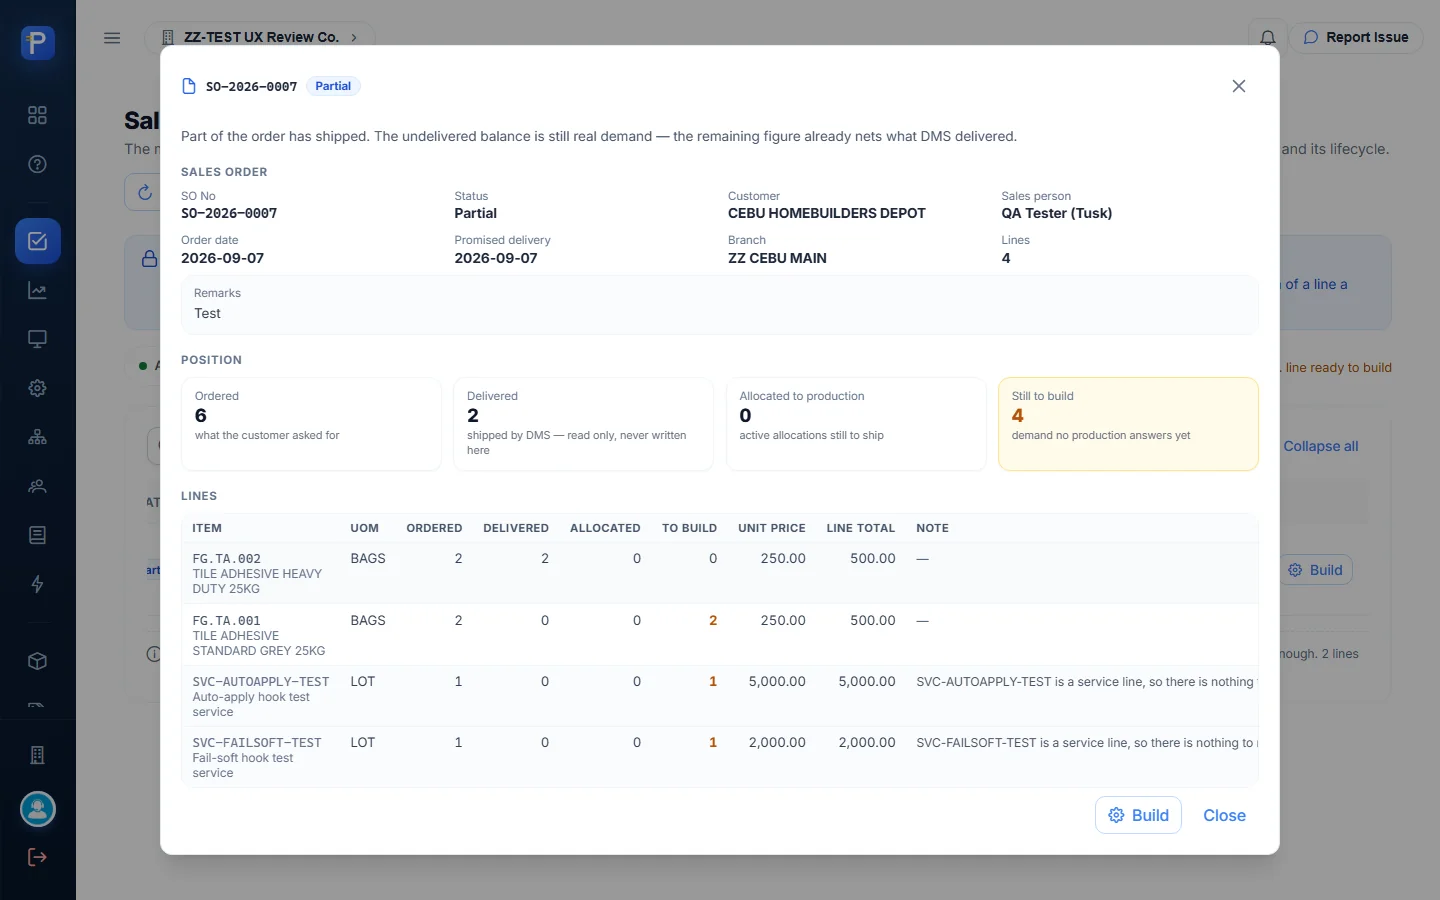Select the checklist sidebar icon

pyautogui.click(x=38, y=241)
